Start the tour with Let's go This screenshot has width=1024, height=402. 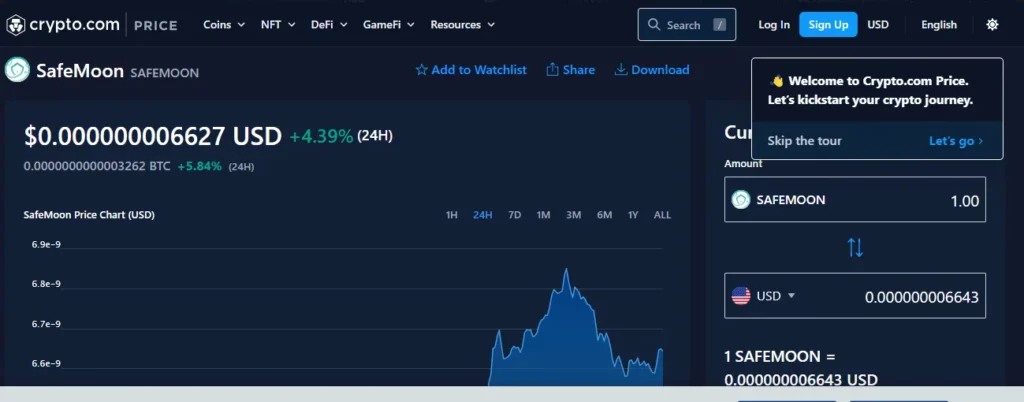tap(955, 141)
